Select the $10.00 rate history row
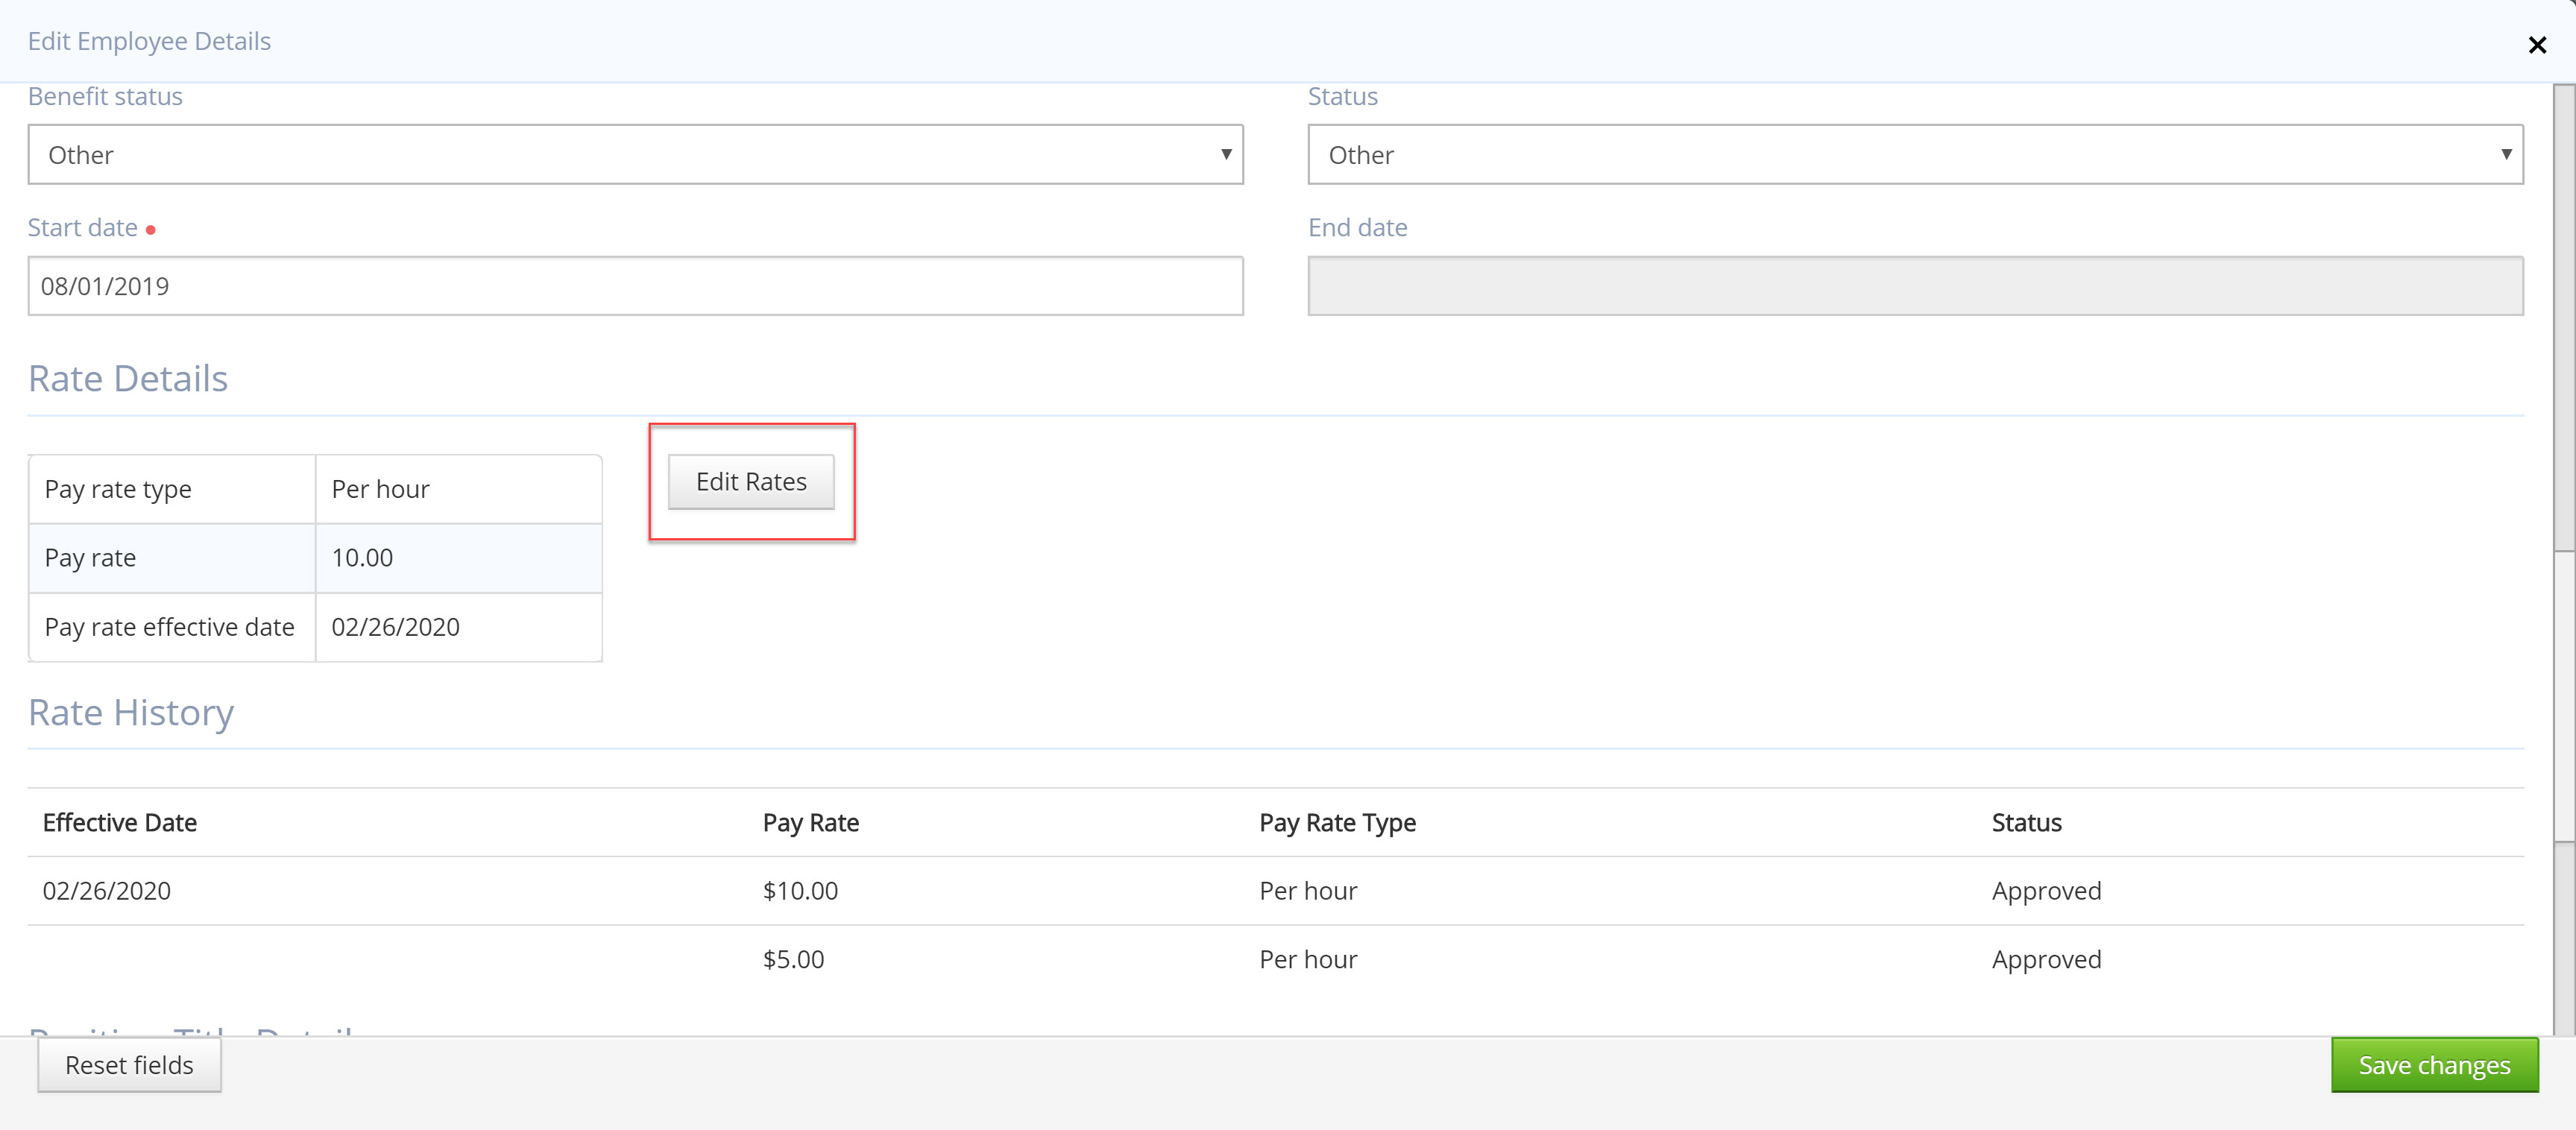The height and width of the screenshot is (1130, 2576). 800,890
